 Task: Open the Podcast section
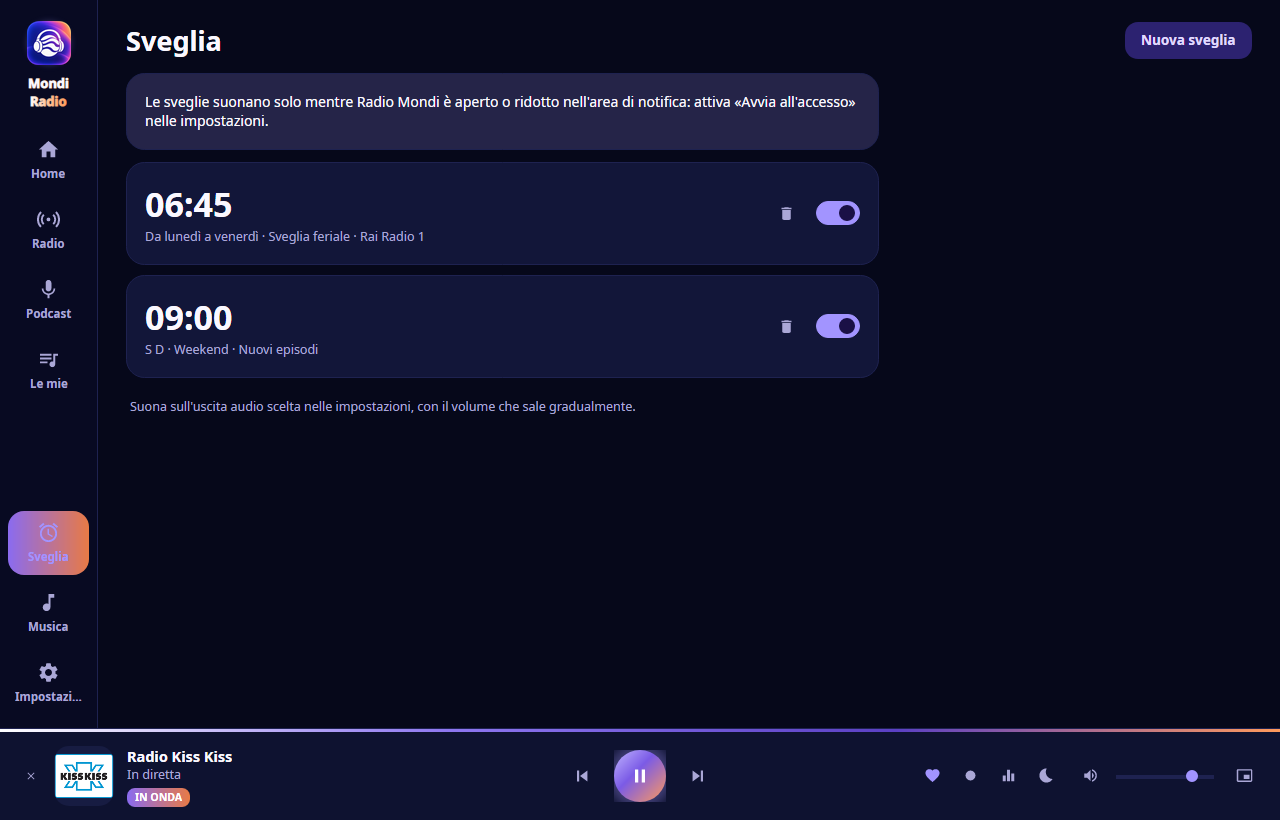tap(48, 301)
